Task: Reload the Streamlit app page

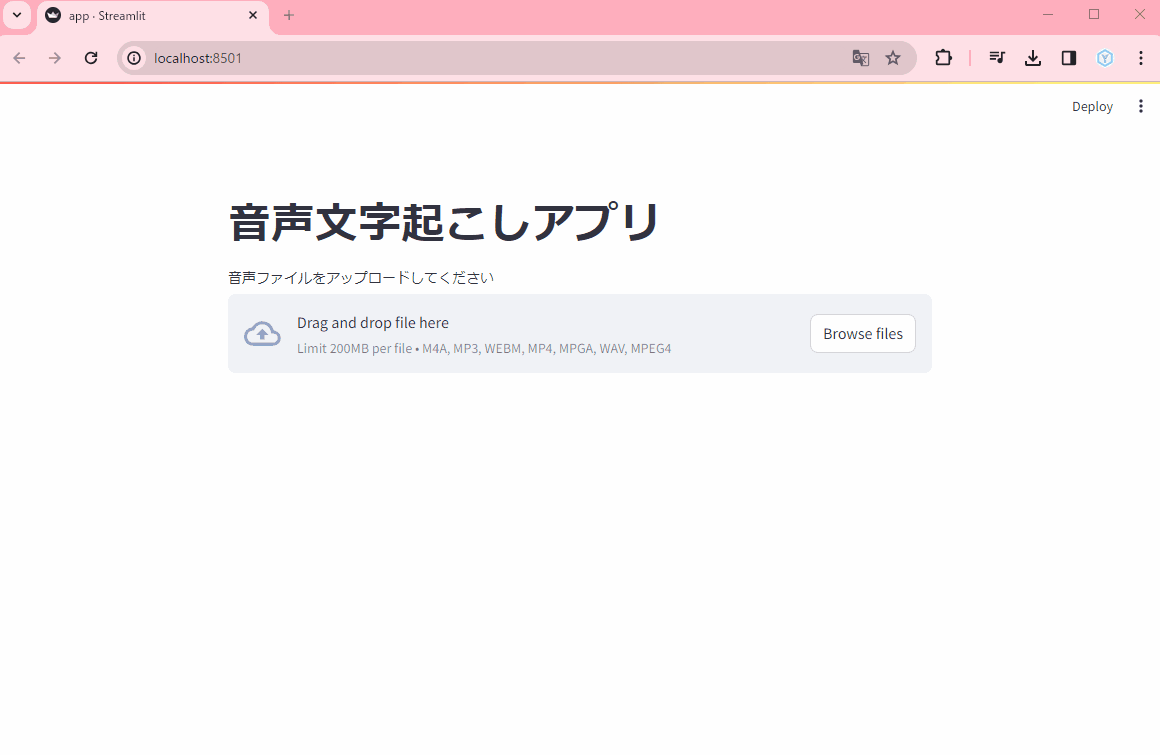Action: [x=90, y=58]
